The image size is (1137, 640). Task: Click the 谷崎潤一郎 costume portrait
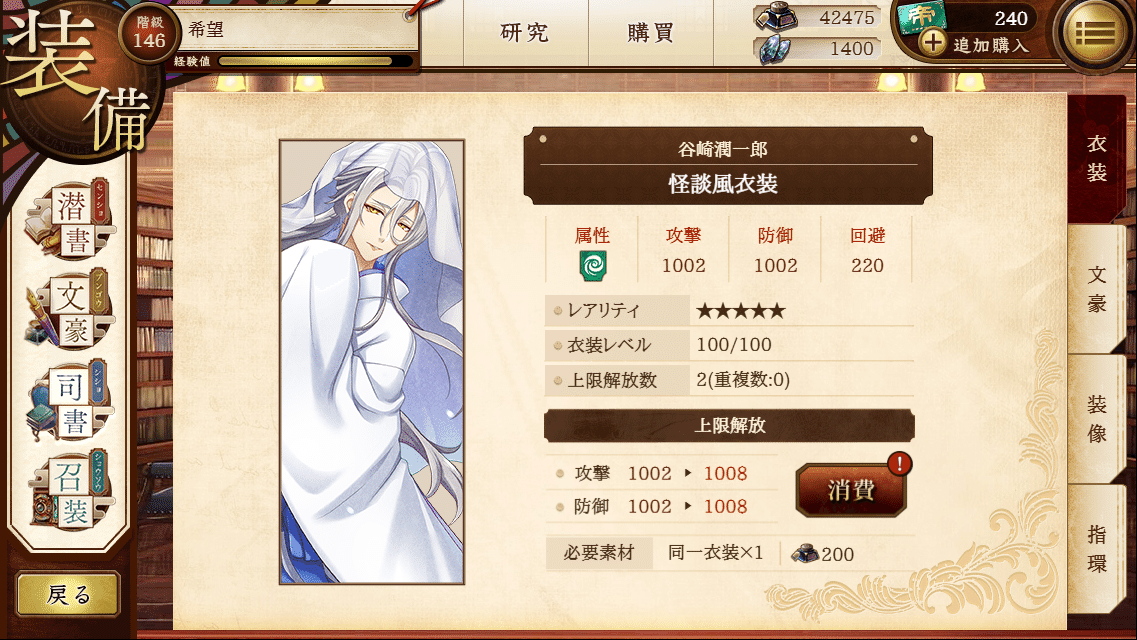tap(372, 362)
